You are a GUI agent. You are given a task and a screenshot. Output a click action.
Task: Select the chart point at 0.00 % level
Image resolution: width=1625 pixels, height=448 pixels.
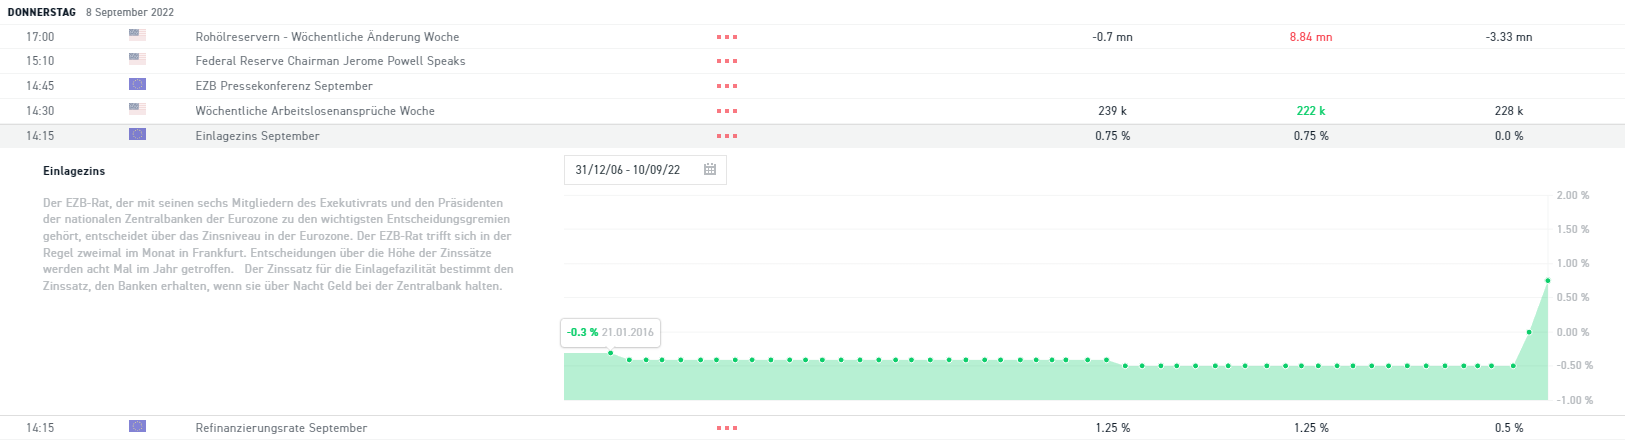(1529, 332)
